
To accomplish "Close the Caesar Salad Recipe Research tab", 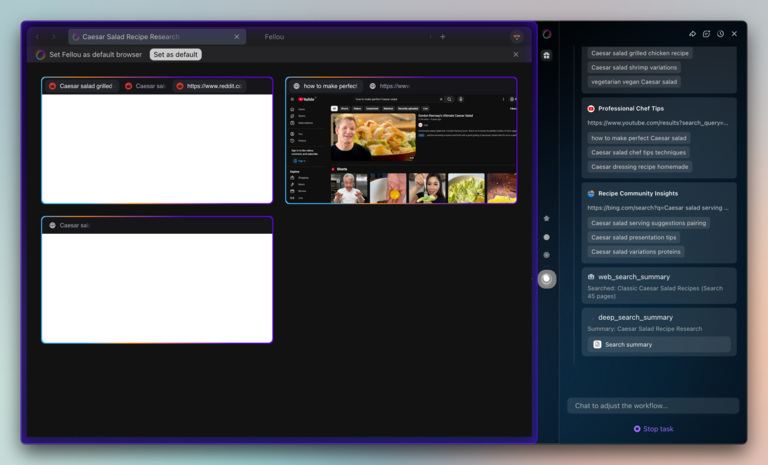I will tap(237, 37).
